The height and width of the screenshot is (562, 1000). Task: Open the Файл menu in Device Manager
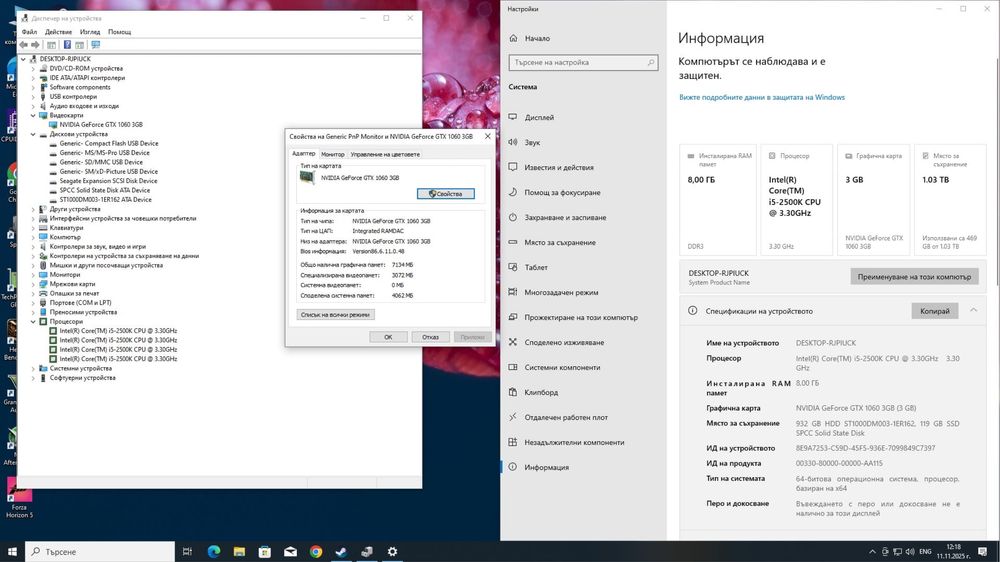[x=29, y=32]
